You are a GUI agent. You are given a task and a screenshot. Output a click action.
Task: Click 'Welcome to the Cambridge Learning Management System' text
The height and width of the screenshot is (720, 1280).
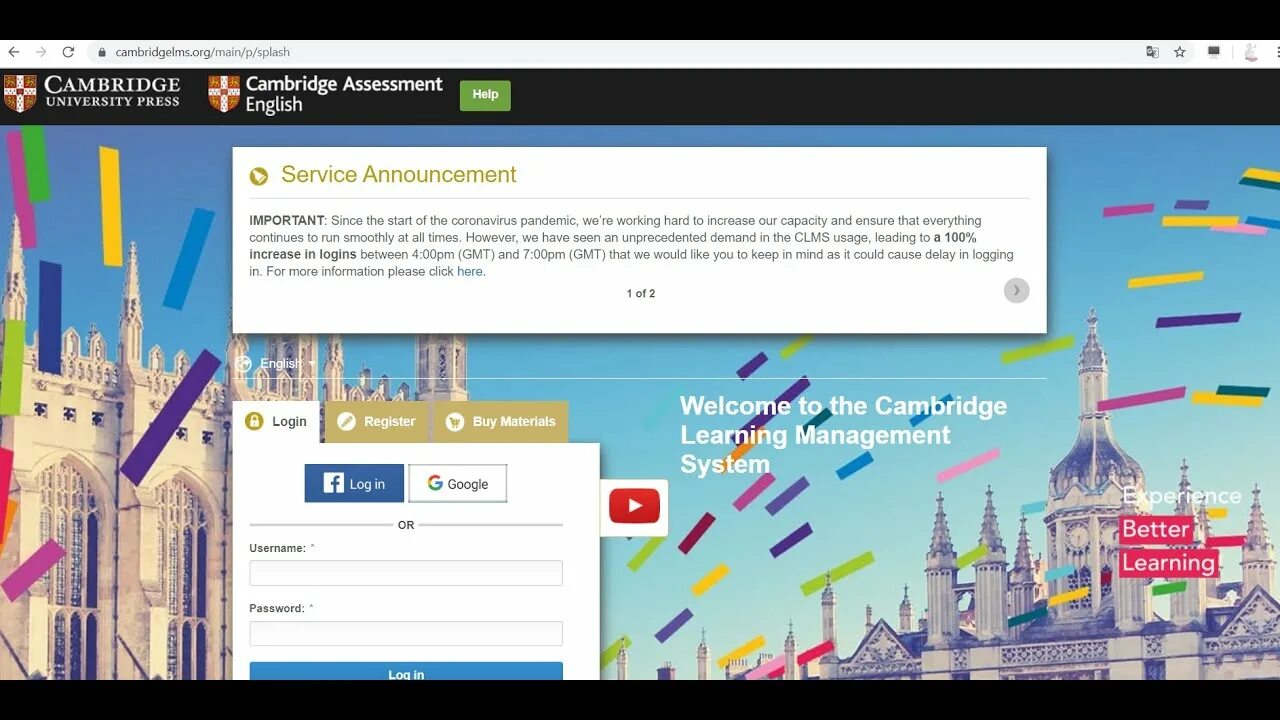pyautogui.click(x=843, y=435)
